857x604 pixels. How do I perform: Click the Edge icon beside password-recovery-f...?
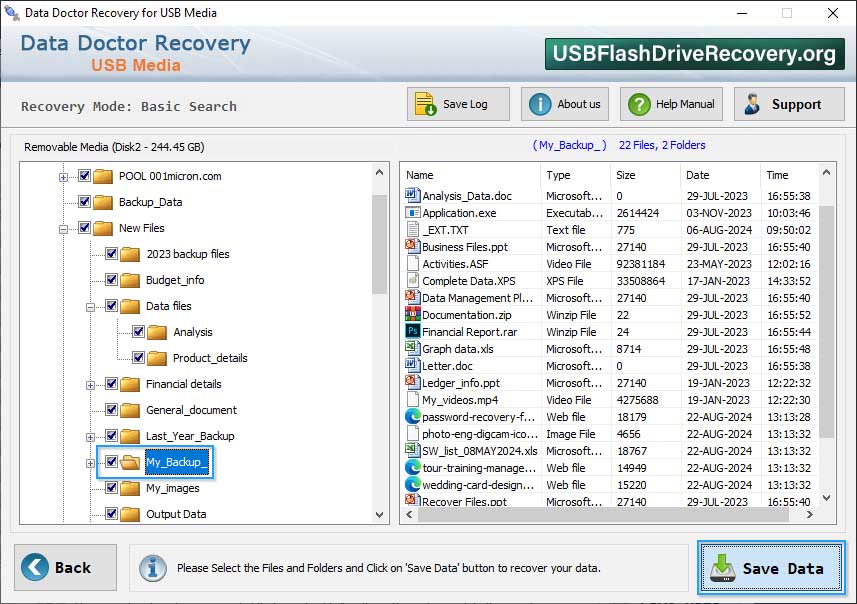pos(412,416)
